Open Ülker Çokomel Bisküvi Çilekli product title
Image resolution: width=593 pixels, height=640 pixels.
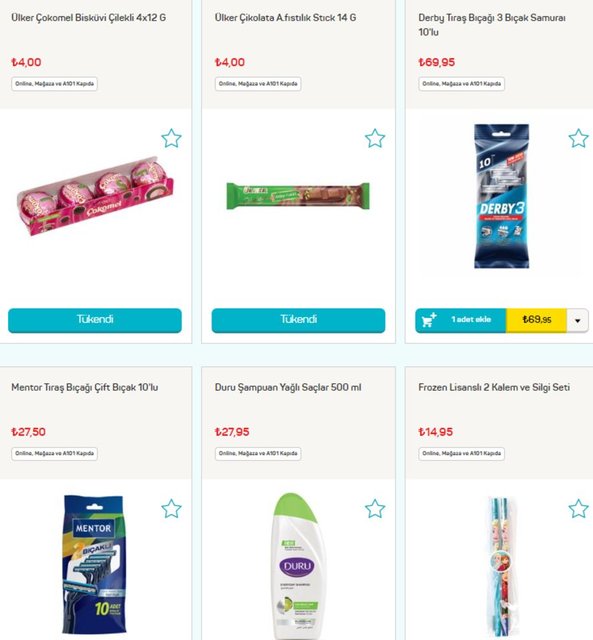pos(89,18)
